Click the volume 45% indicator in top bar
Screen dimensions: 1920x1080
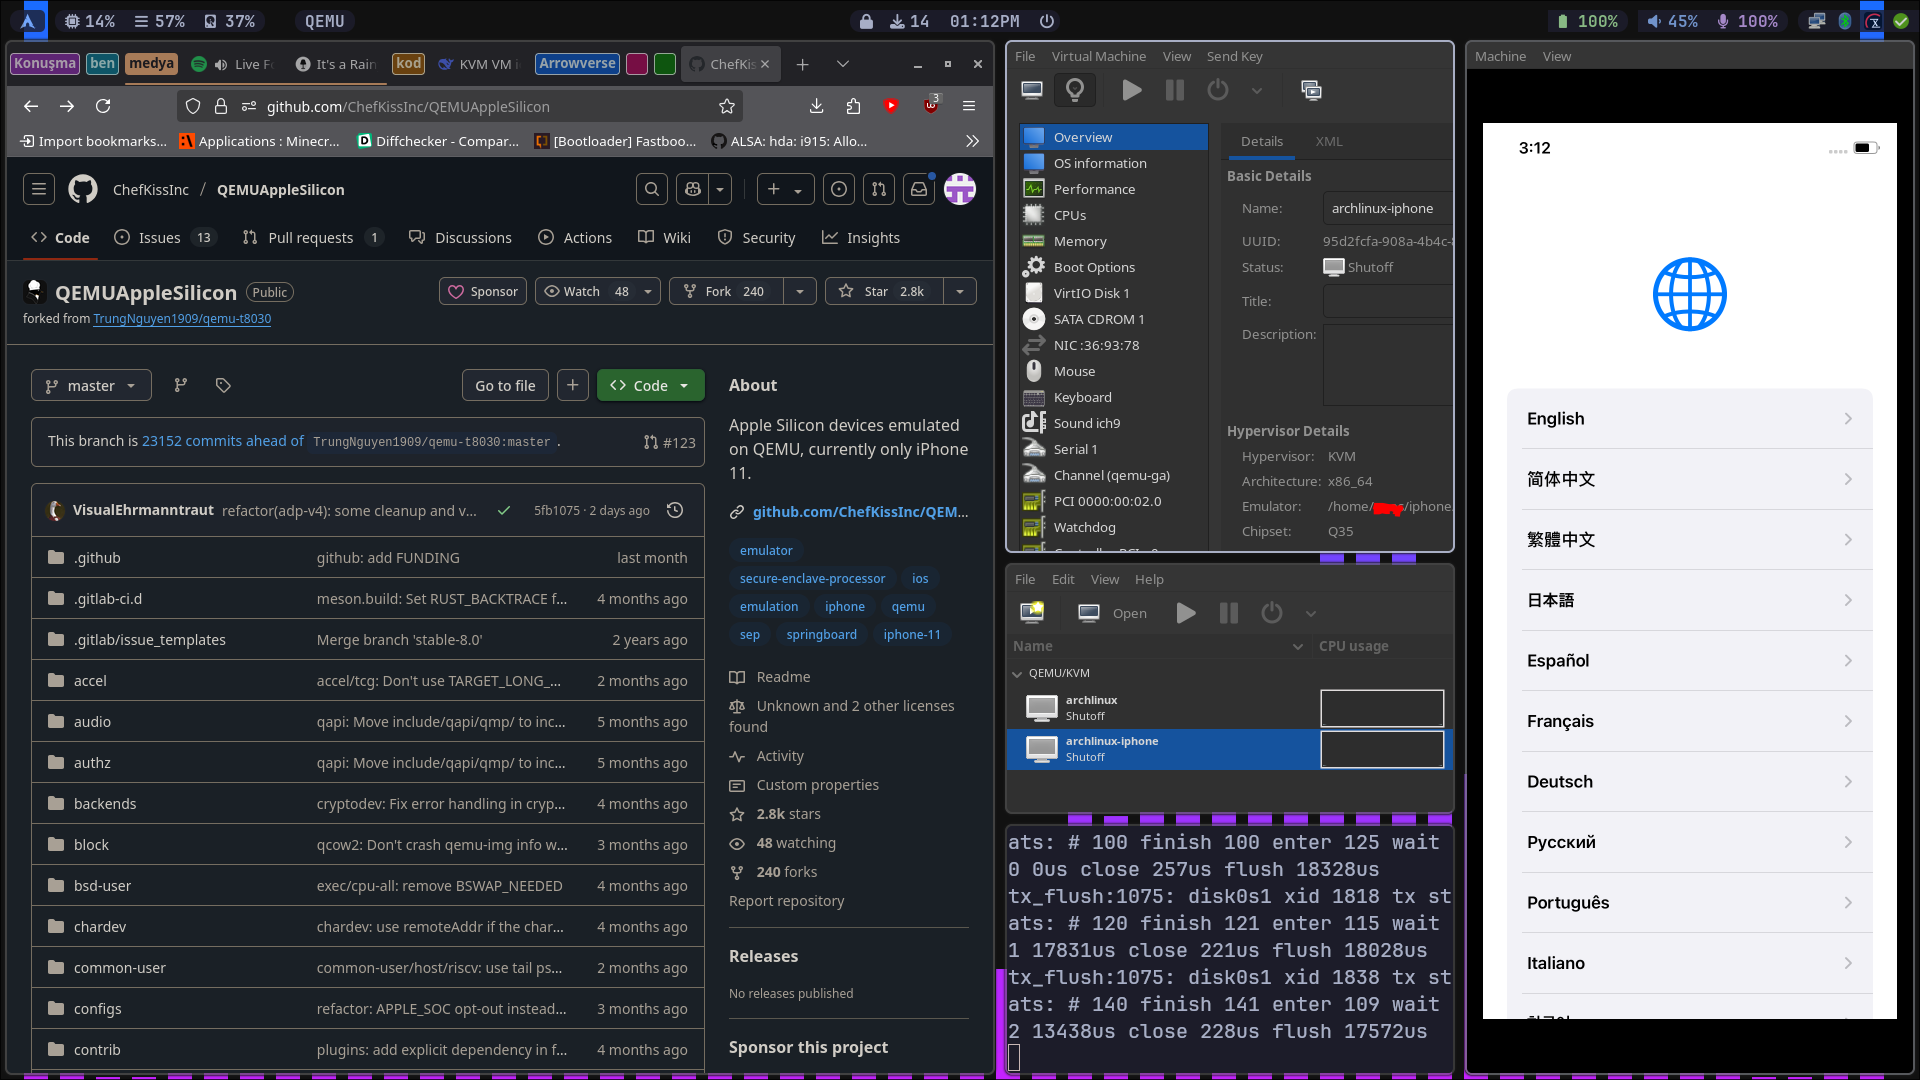(1673, 21)
